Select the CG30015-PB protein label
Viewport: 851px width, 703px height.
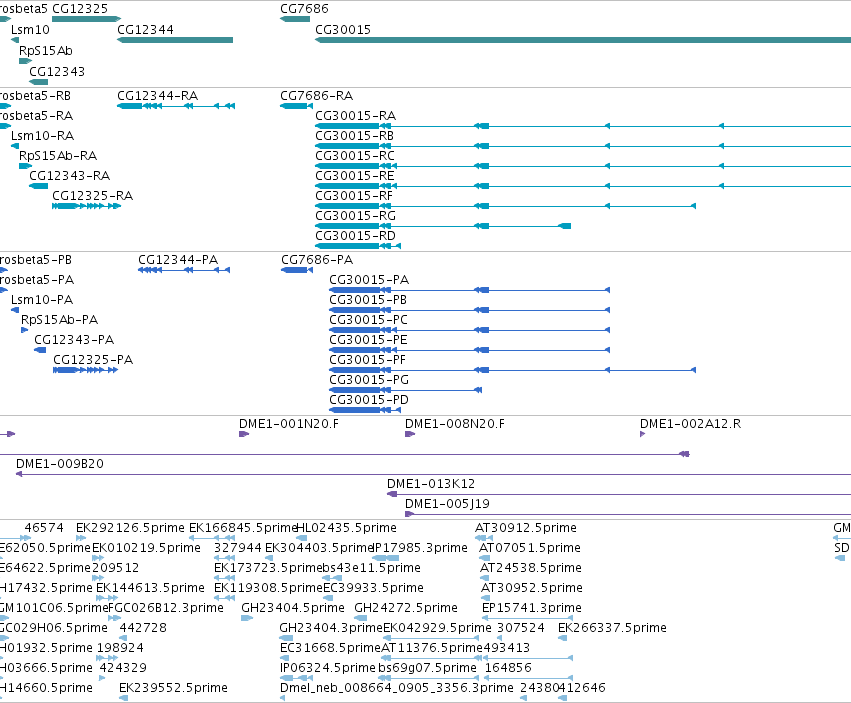[x=368, y=300]
